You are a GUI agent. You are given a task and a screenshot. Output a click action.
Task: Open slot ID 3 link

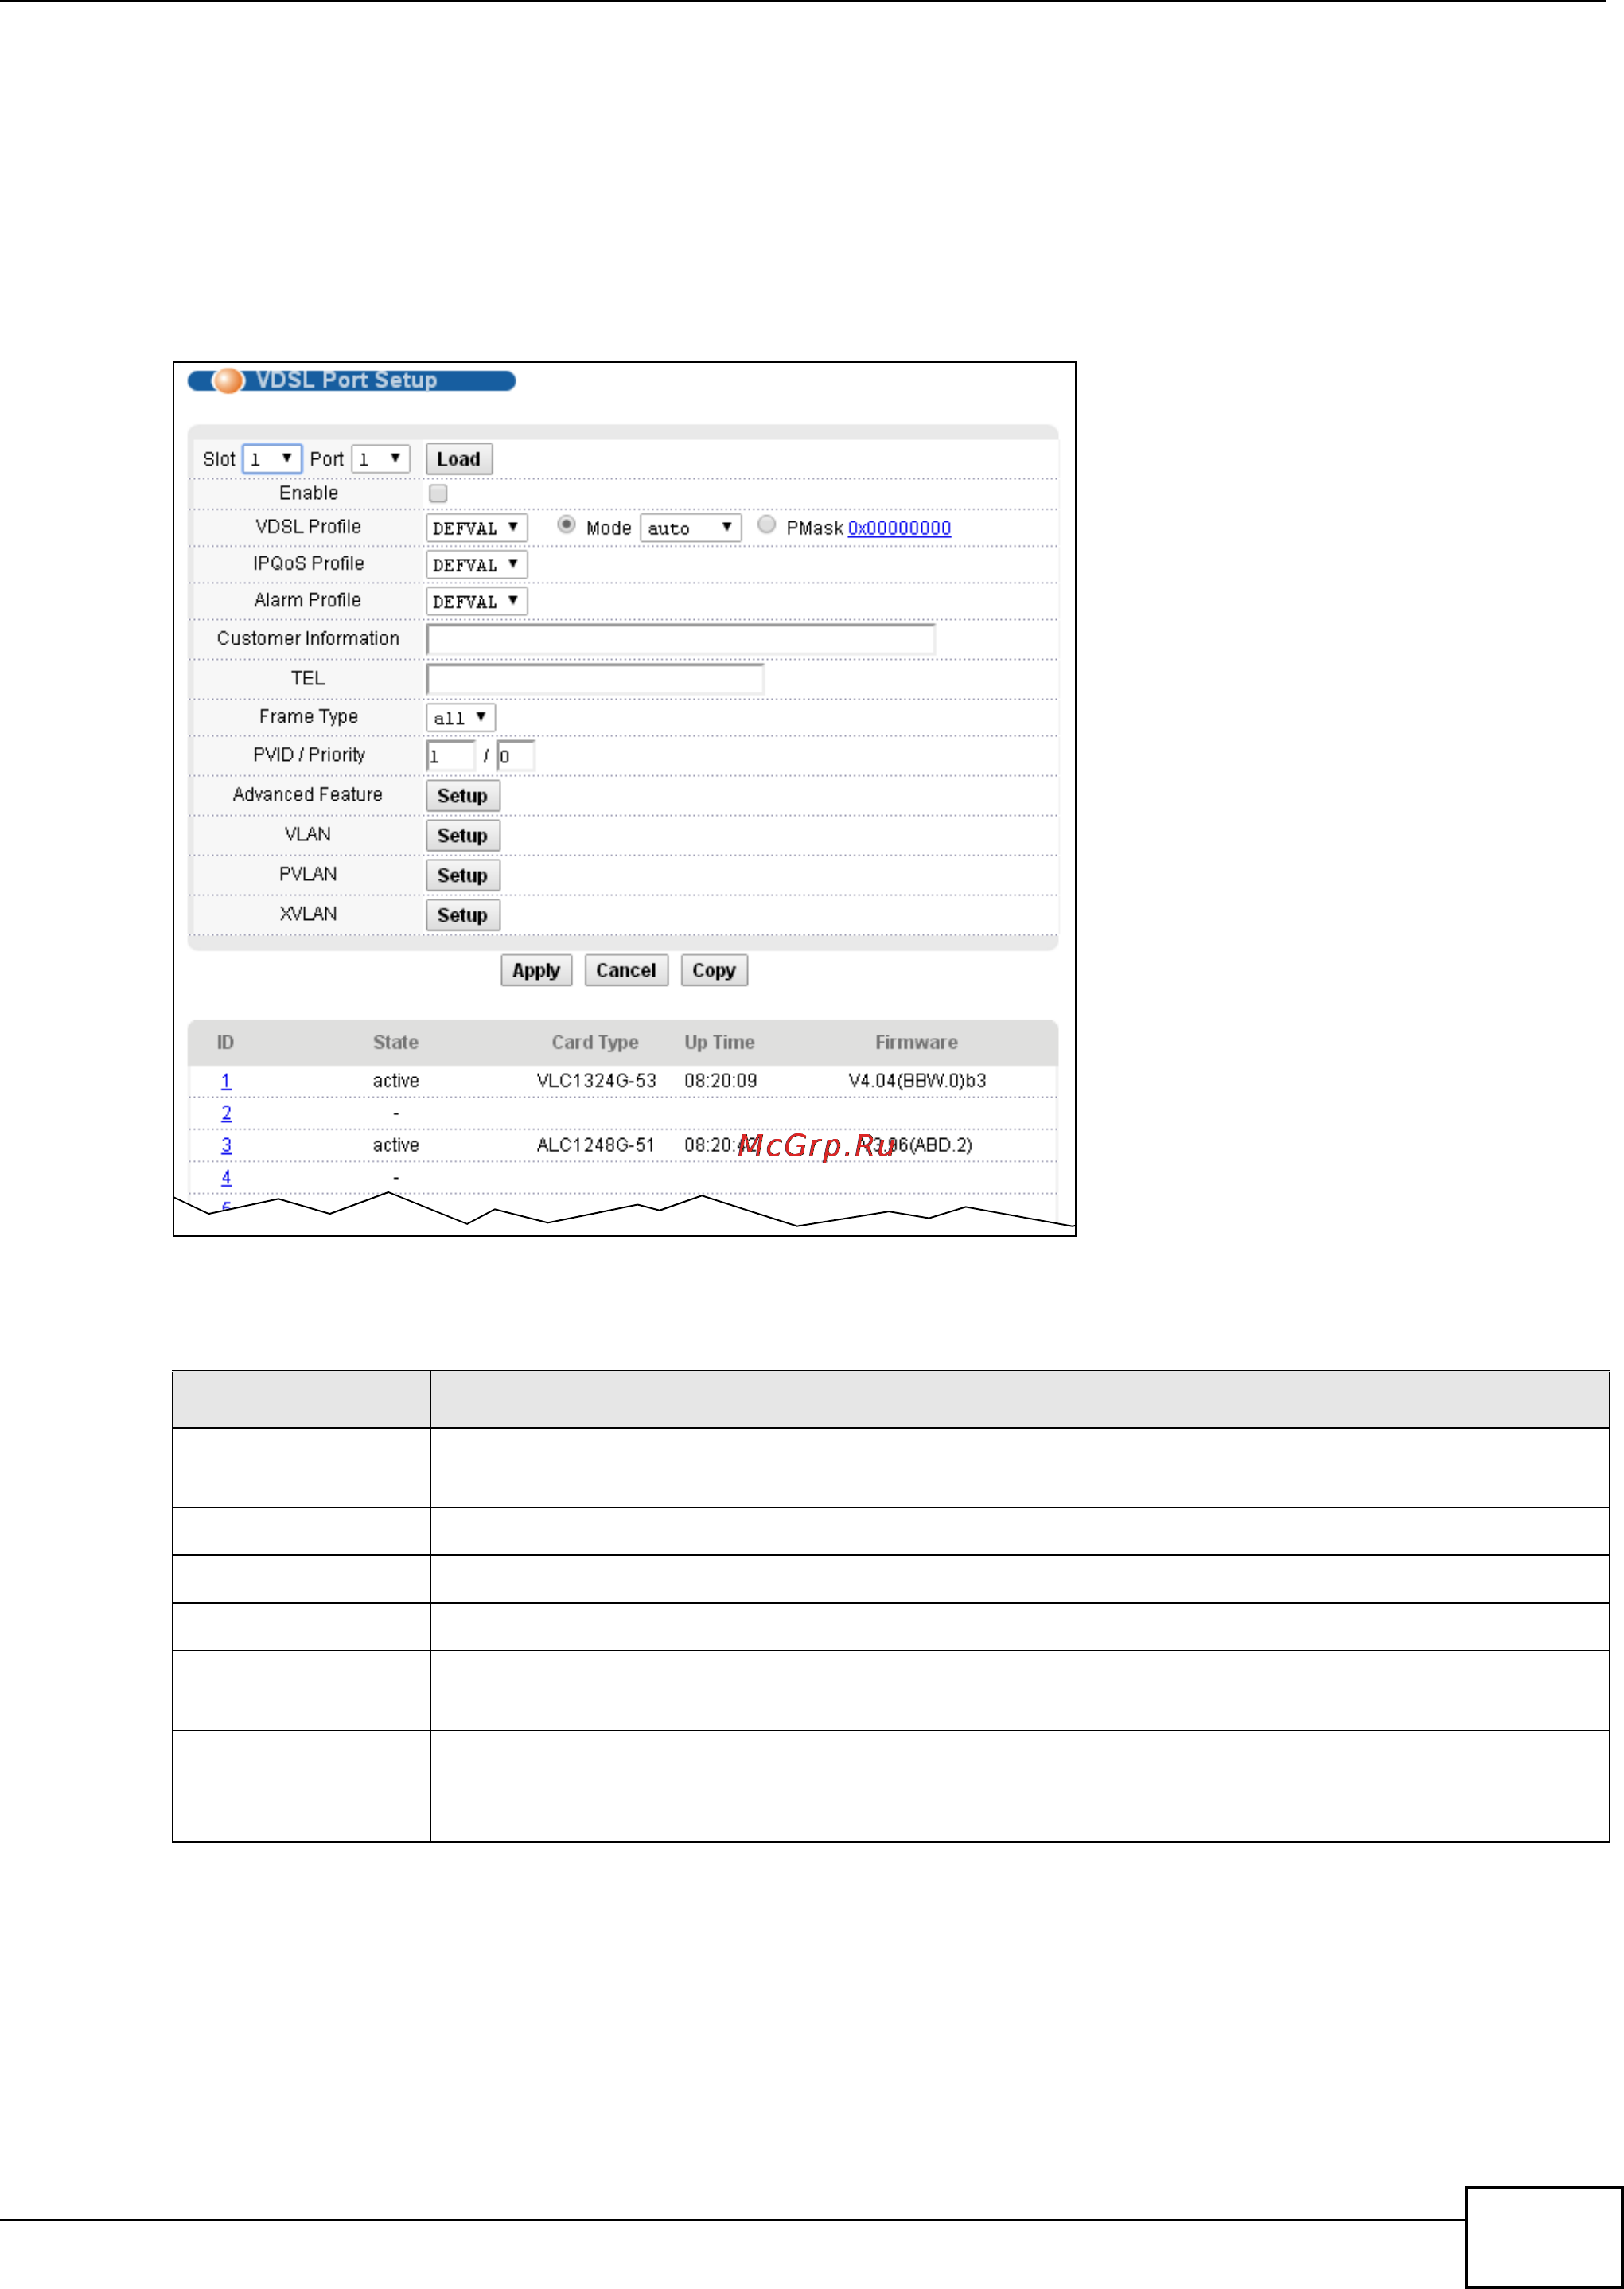point(226,1145)
